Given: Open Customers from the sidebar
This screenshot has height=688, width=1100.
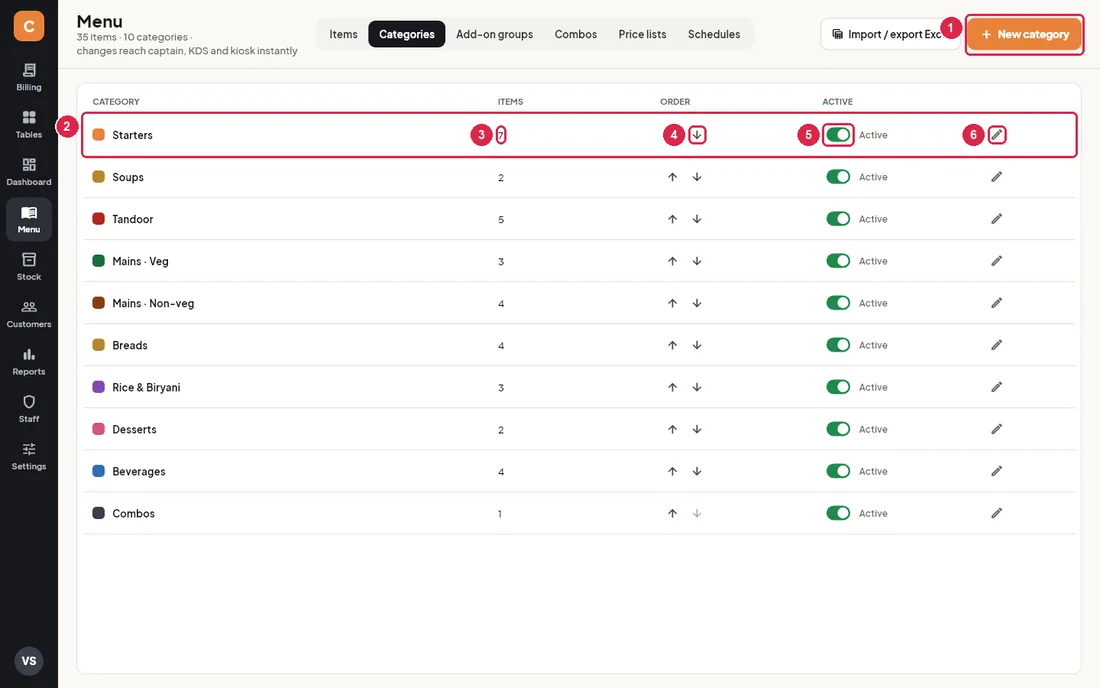Looking at the screenshot, I should [29, 314].
